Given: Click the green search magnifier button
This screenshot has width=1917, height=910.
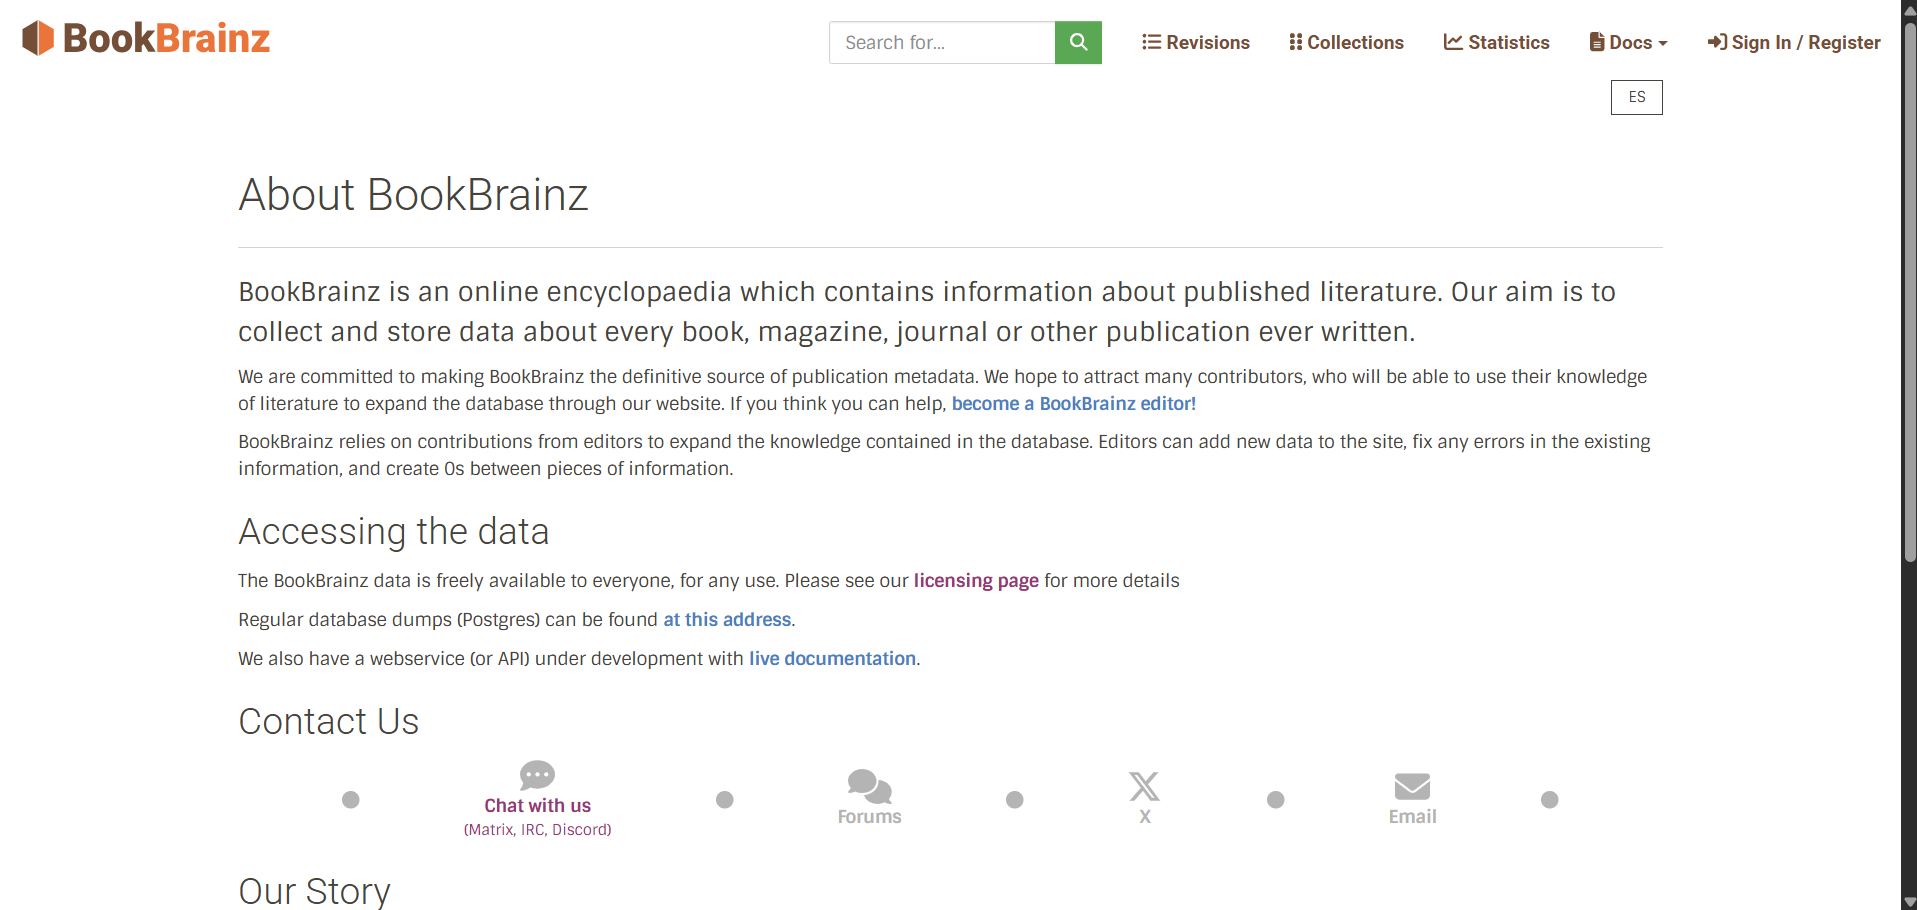Looking at the screenshot, I should click(1078, 42).
